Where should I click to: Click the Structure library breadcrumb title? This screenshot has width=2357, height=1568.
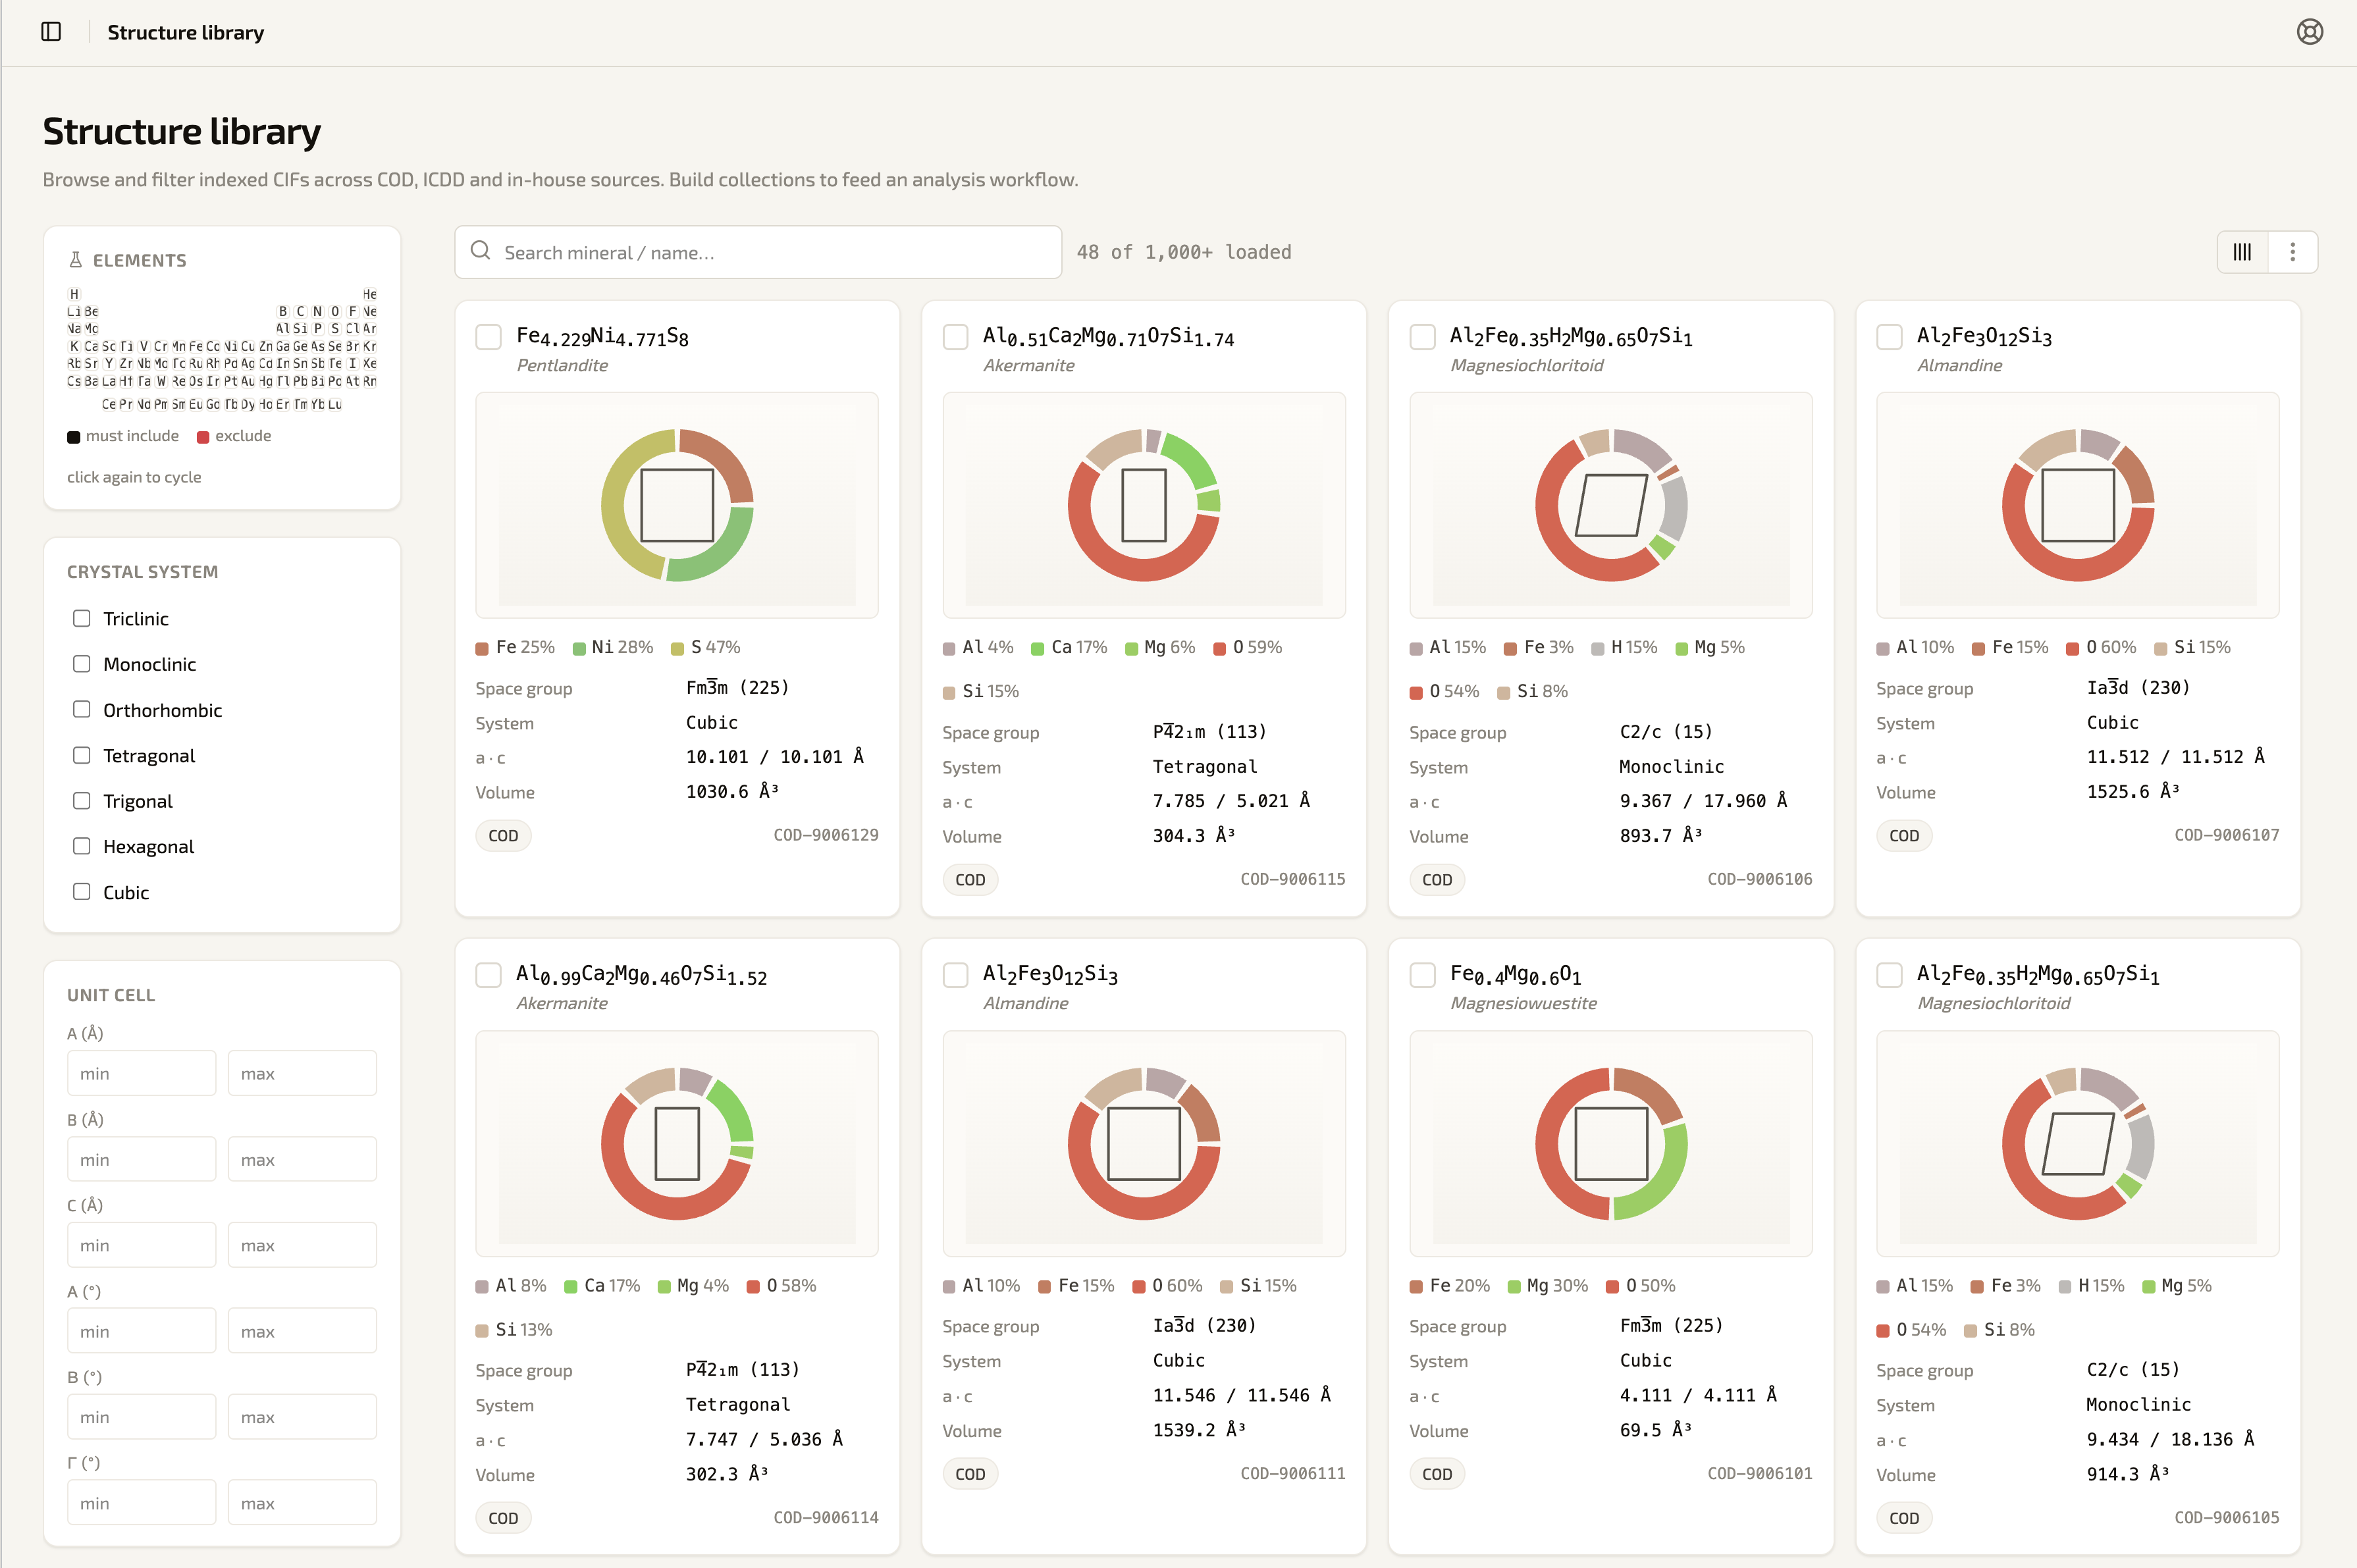[186, 32]
